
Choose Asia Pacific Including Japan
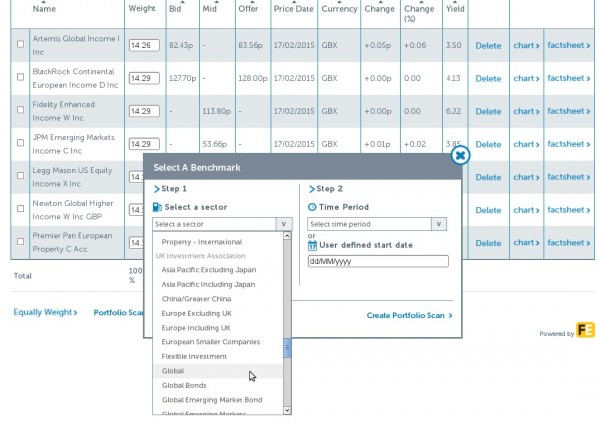pos(208,285)
